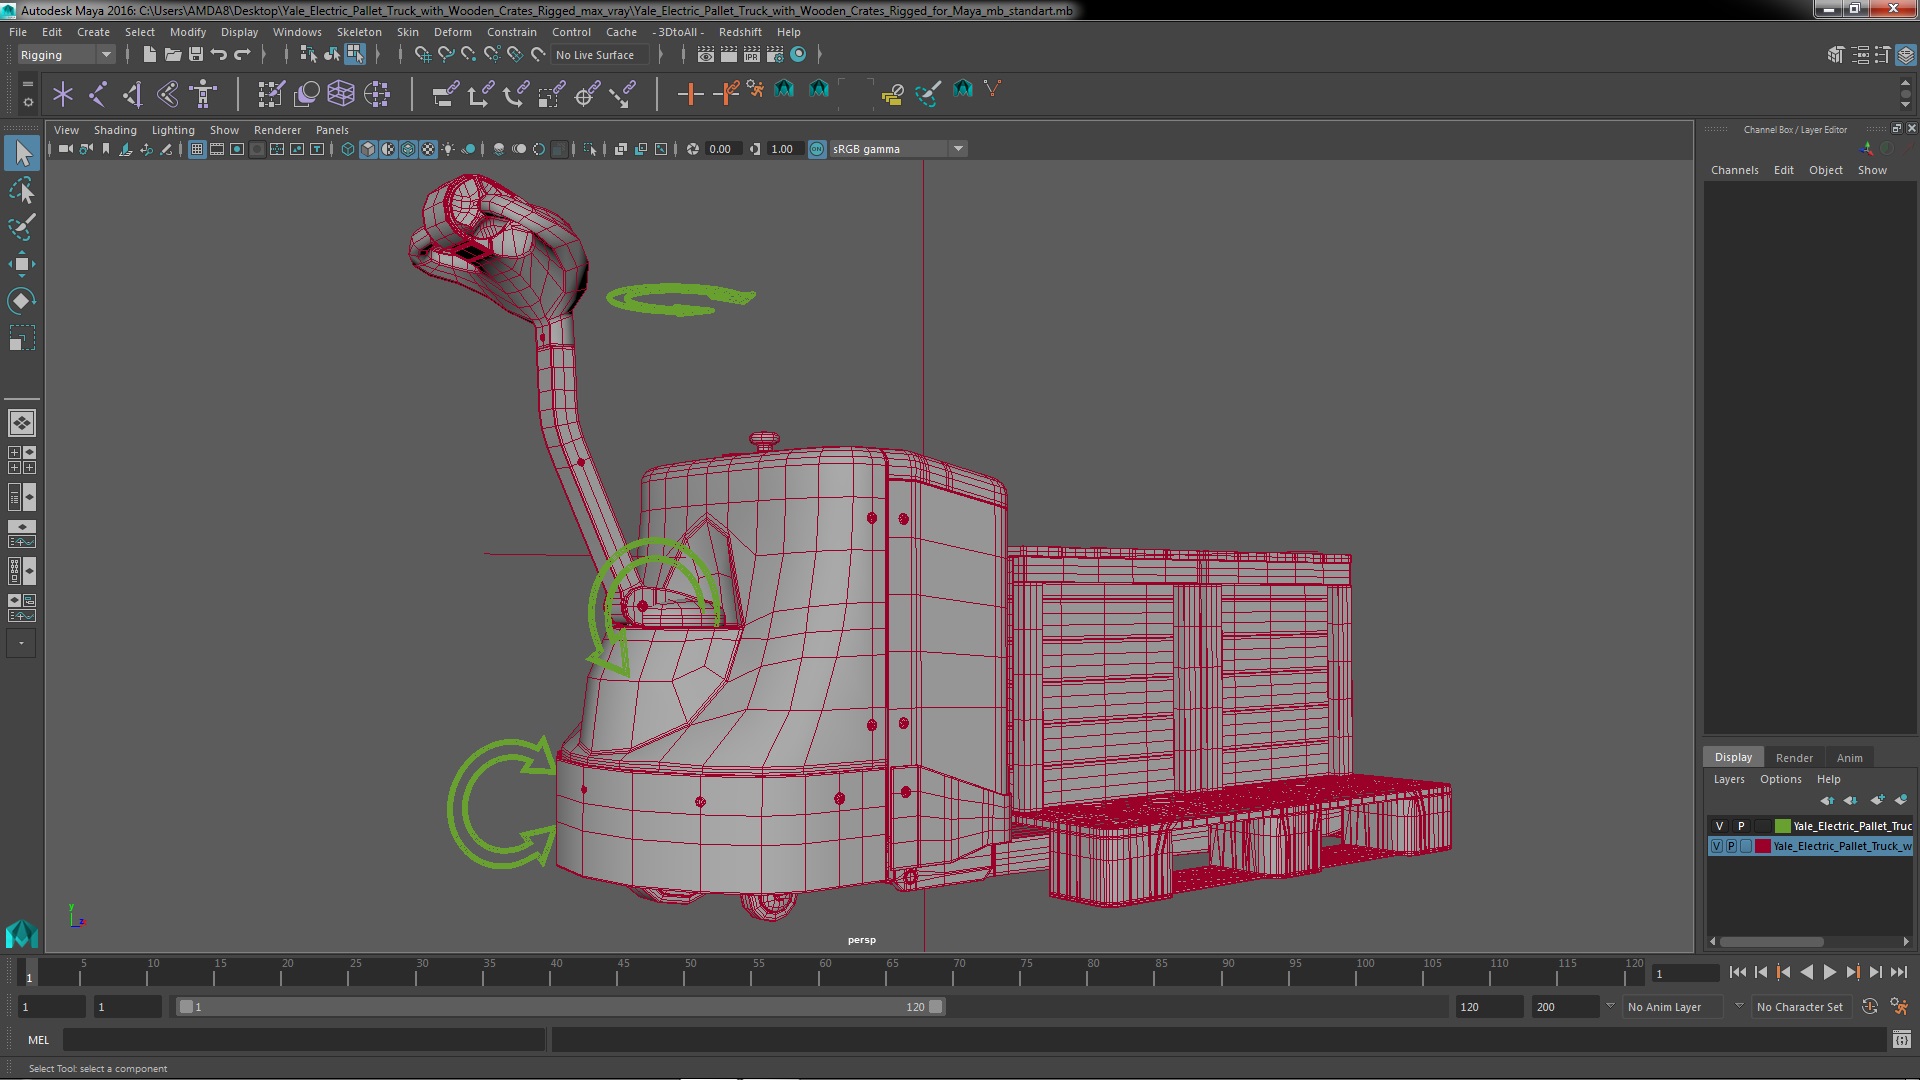Click the Play forwards button

[x=1829, y=972]
